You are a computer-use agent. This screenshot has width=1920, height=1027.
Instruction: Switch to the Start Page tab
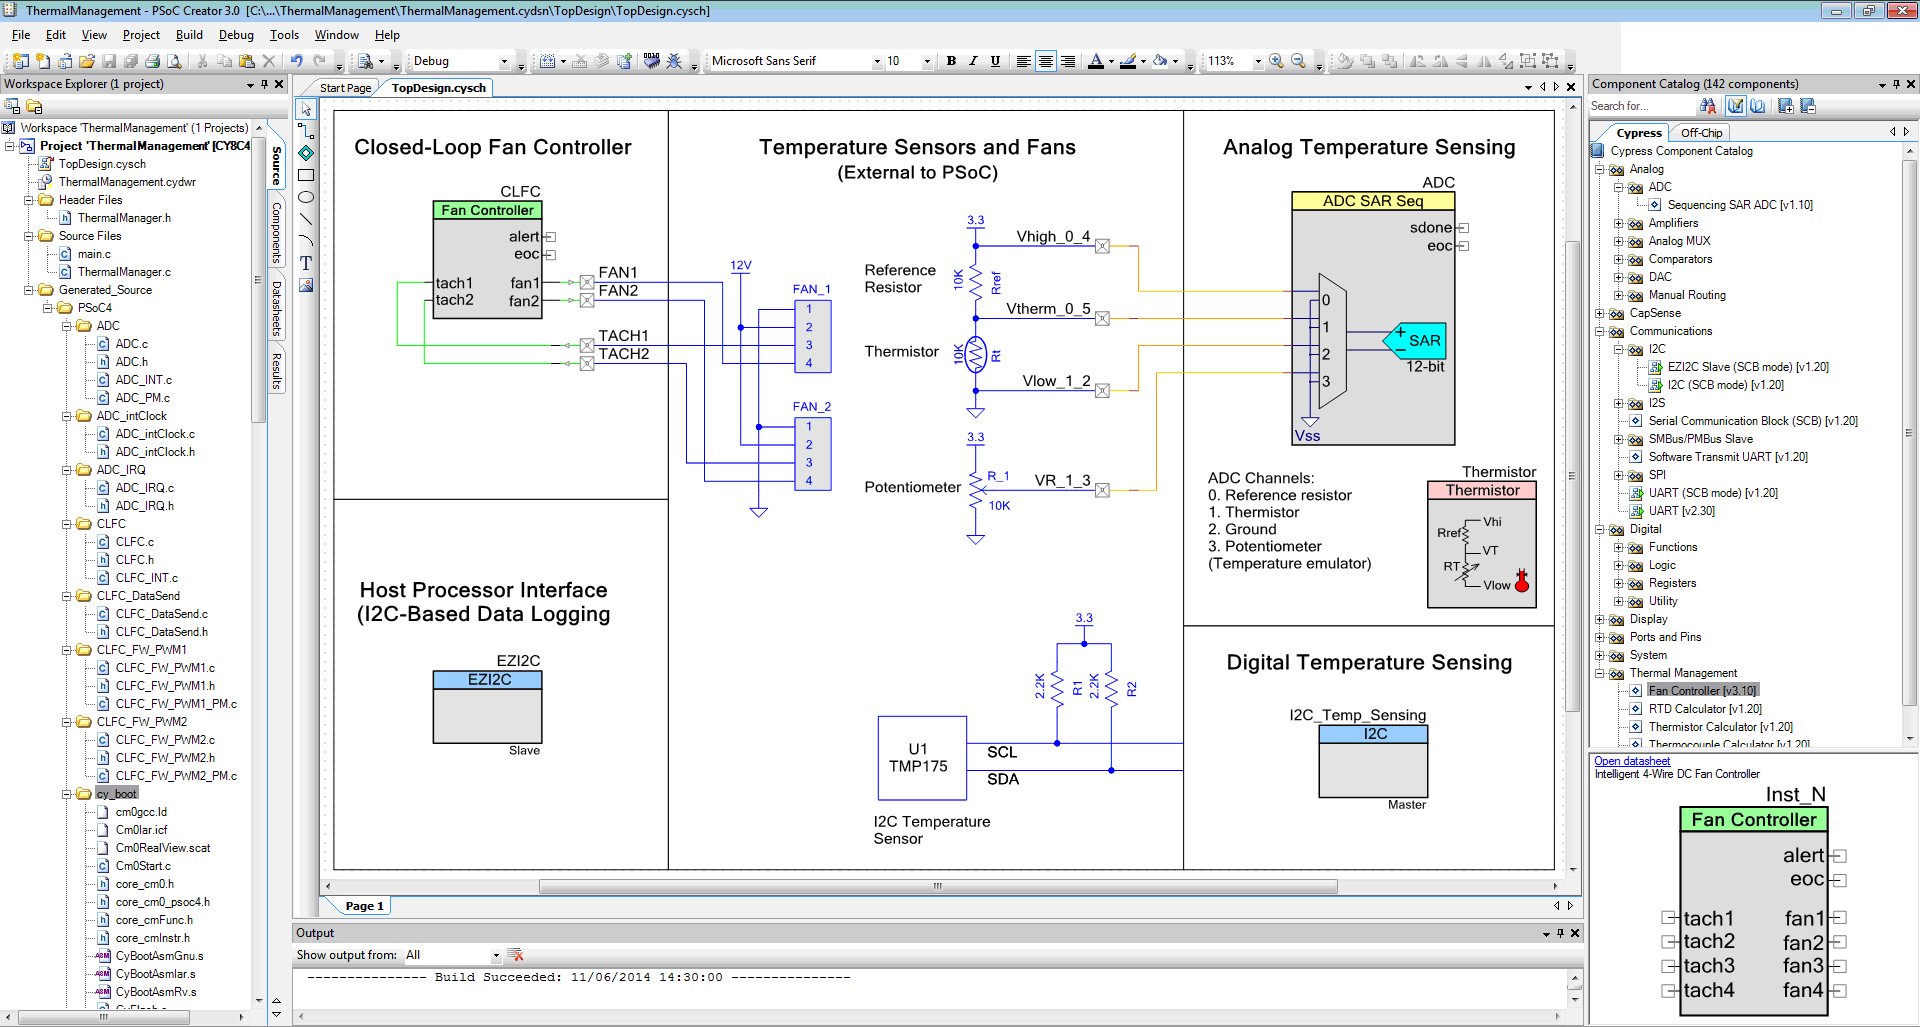[345, 88]
